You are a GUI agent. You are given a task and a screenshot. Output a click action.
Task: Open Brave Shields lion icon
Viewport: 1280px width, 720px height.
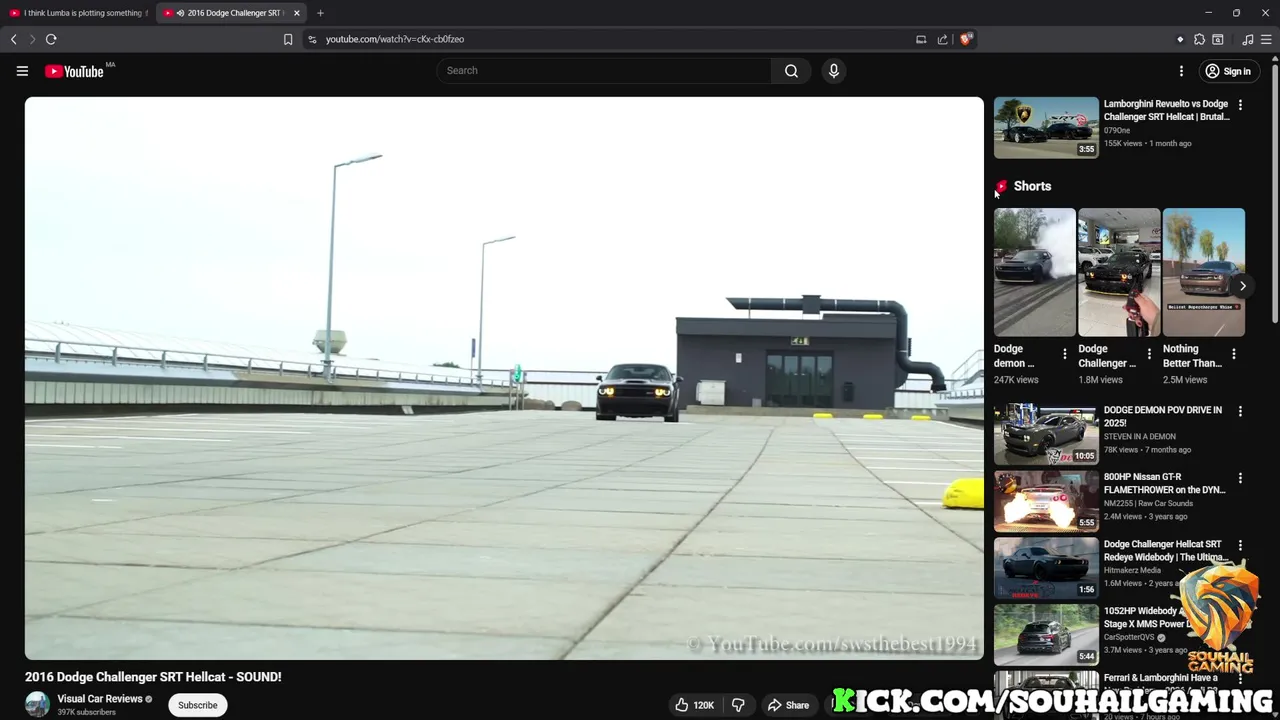965,39
